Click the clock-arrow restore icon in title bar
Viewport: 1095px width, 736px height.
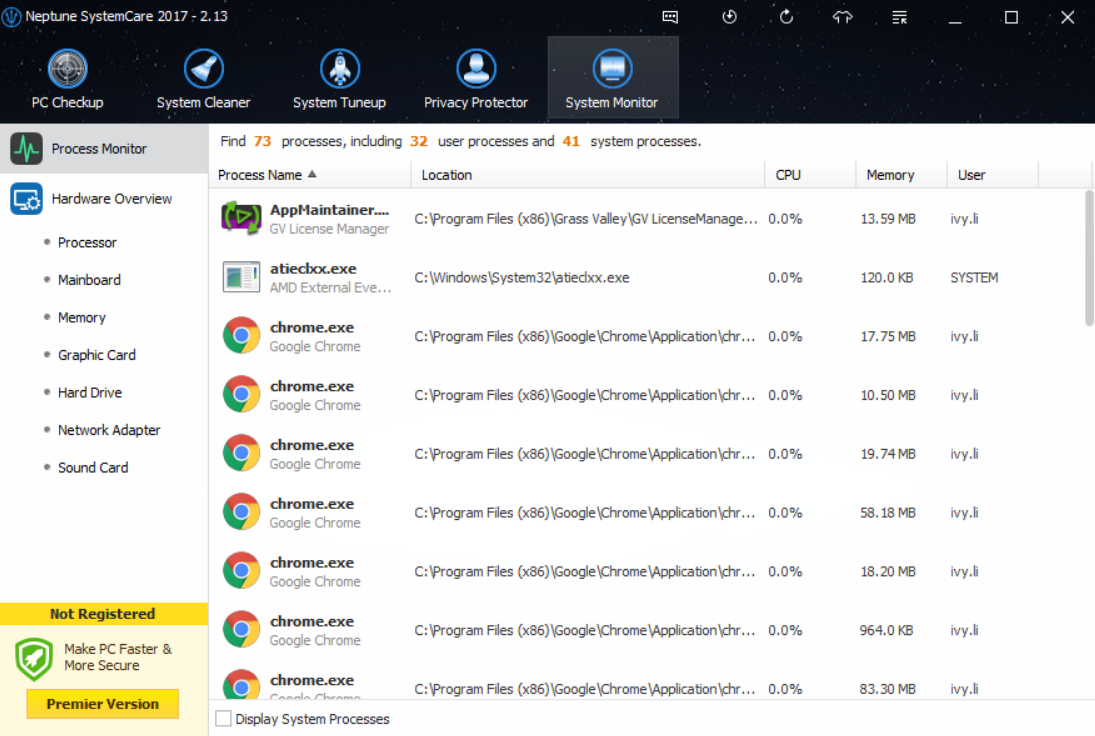729,17
